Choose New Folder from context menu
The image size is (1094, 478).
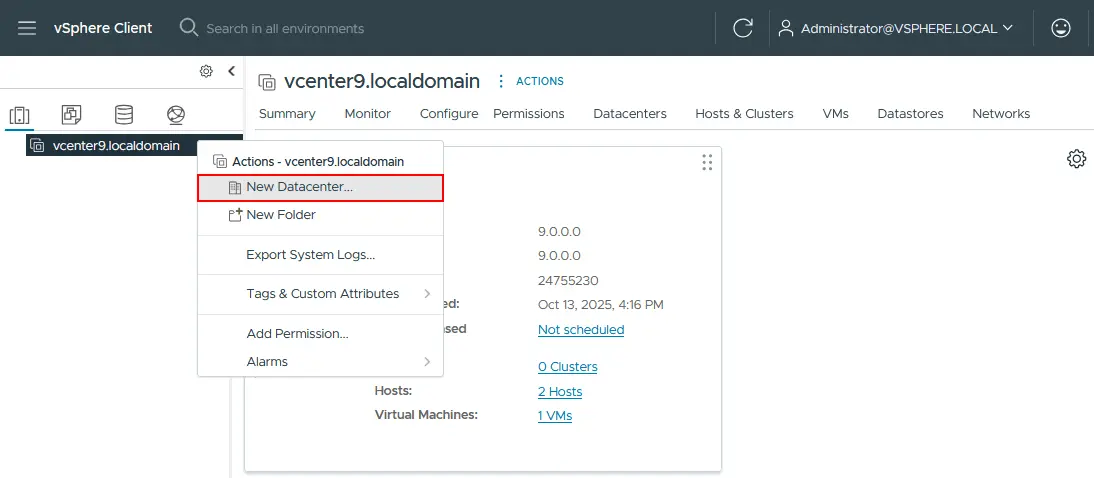pyautogui.click(x=320, y=215)
